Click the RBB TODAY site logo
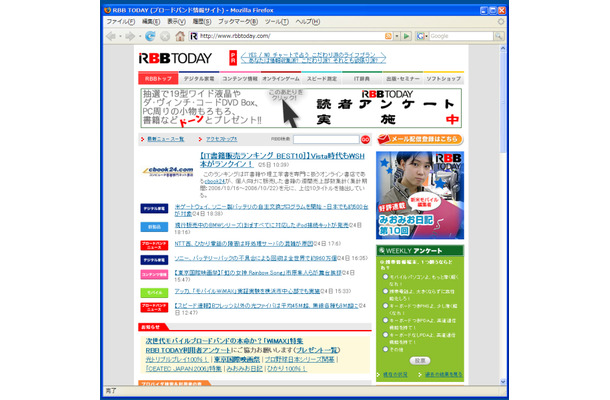 [x=175, y=58]
